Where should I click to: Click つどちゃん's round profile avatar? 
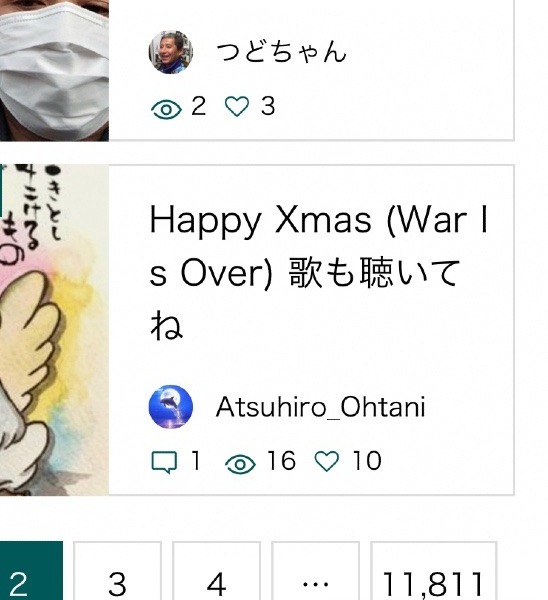pyautogui.click(x=171, y=52)
